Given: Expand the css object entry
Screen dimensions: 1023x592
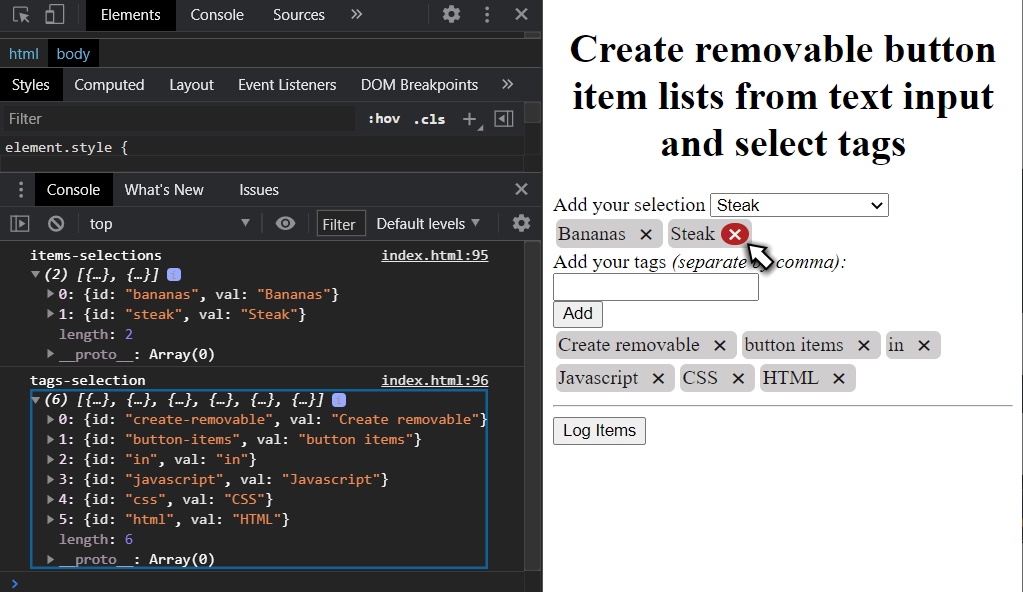Looking at the screenshot, I should [x=50, y=499].
